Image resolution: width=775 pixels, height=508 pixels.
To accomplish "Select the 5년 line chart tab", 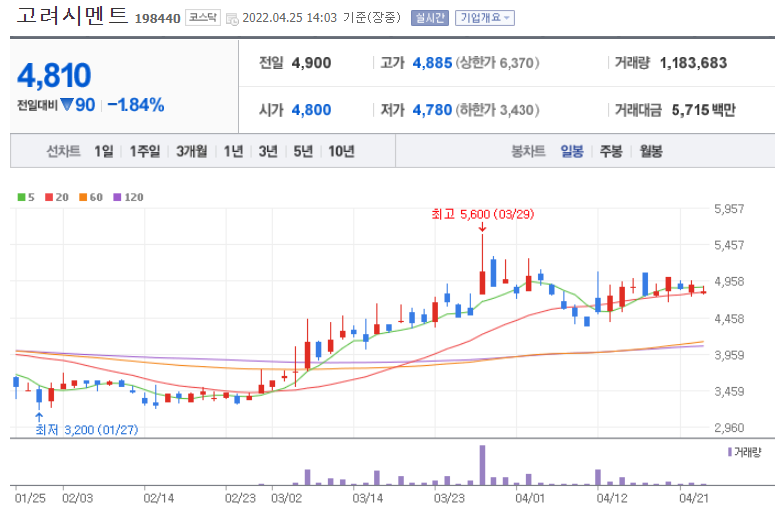I will click(303, 151).
